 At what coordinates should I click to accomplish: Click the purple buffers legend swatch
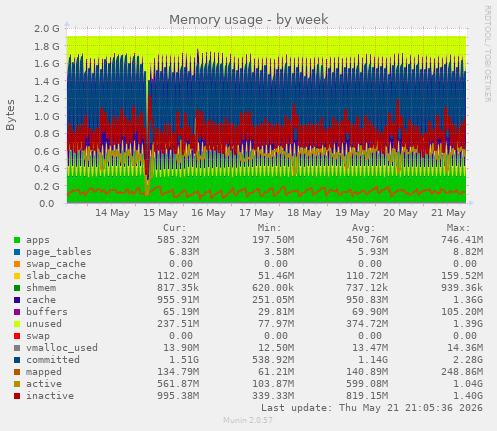coord(17,312)
